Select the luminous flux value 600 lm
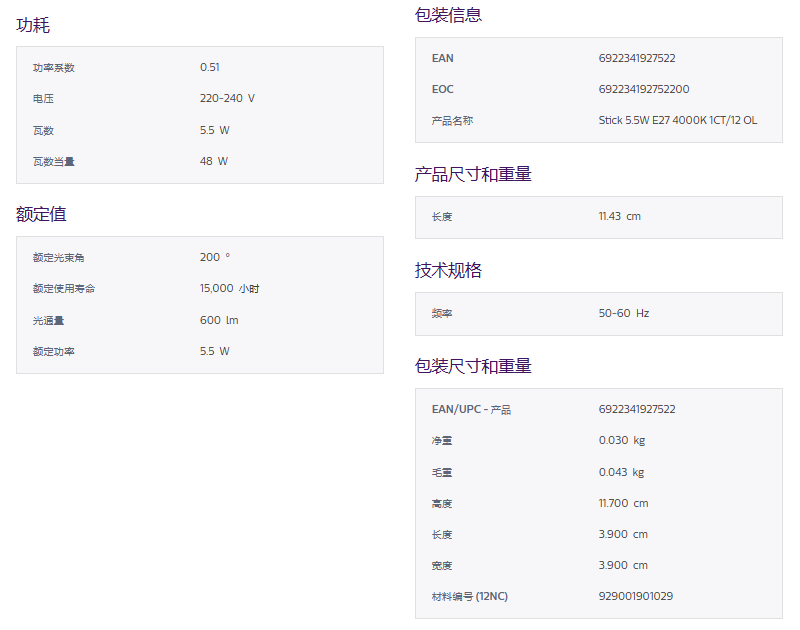800x630 pixels. click(x=219, y=320)
